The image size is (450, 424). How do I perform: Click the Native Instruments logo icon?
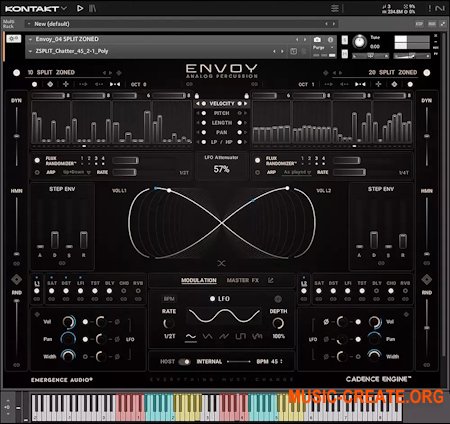440,8
